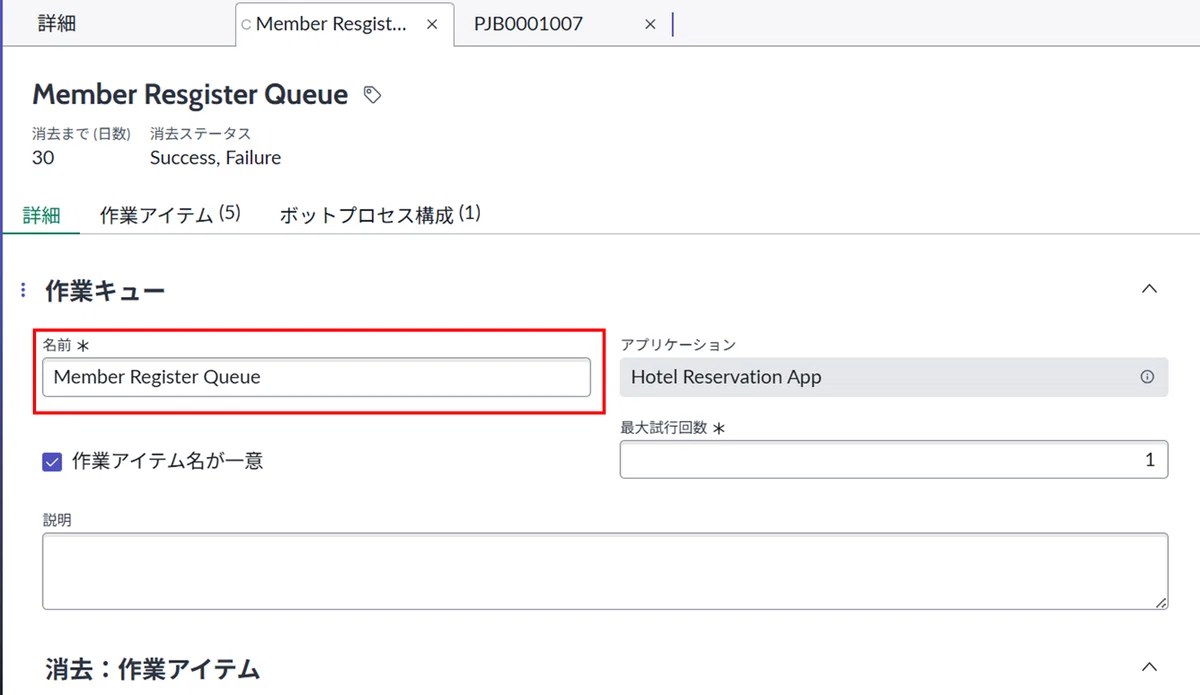
Task: Click the 最大試行回数 input field
Action: point(894,459)
